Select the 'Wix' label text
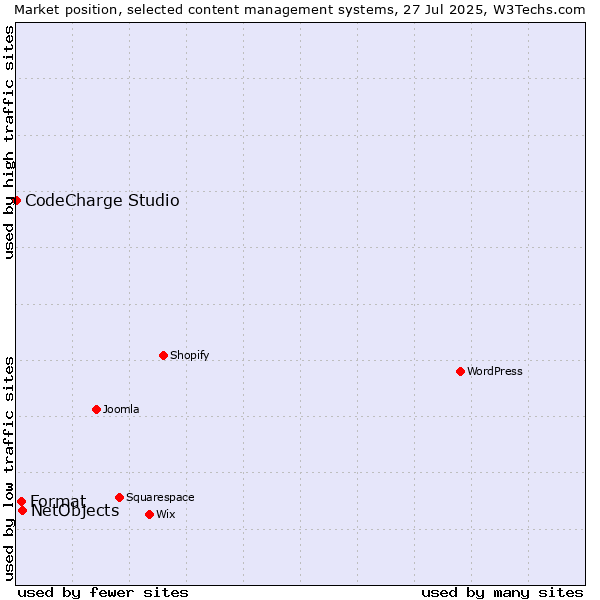This screenshot has width=600, height=600. pos(166,514)
